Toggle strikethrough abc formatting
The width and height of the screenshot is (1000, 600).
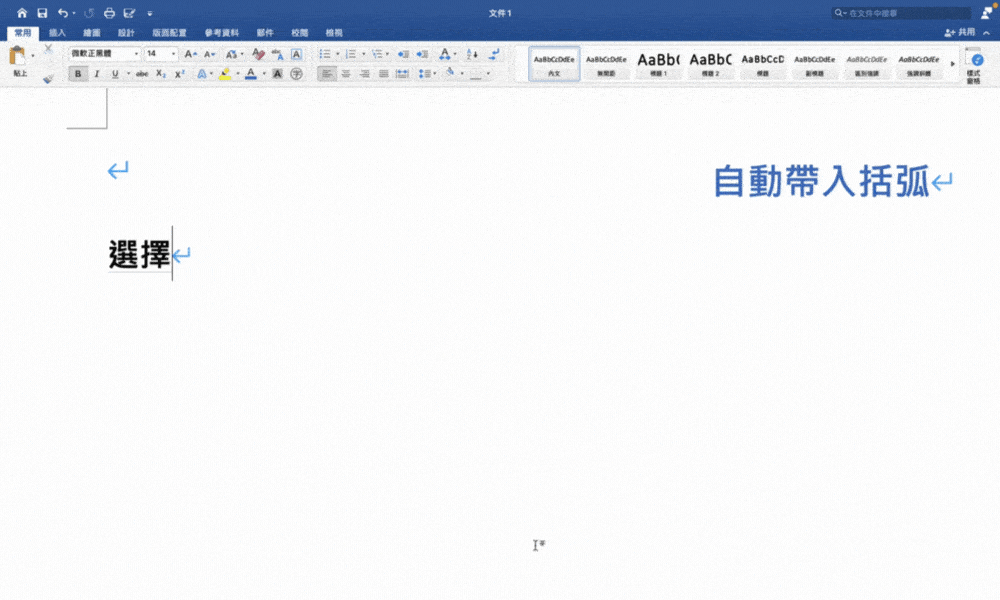(142, 74)
